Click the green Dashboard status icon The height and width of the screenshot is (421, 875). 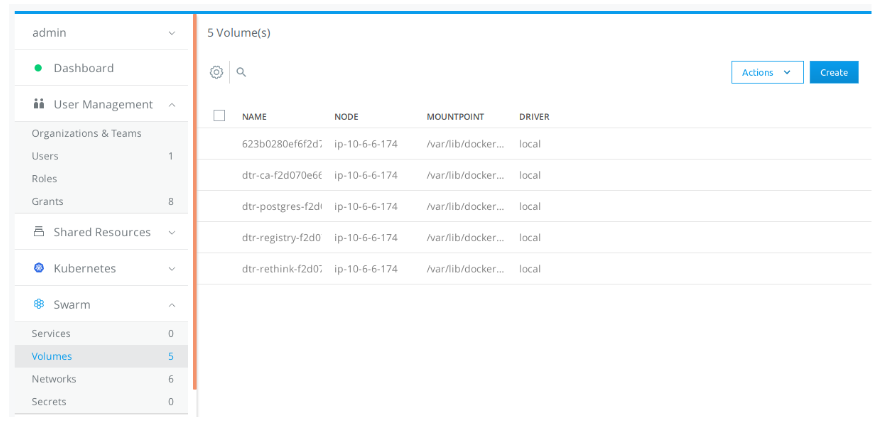tap(38, 68)
